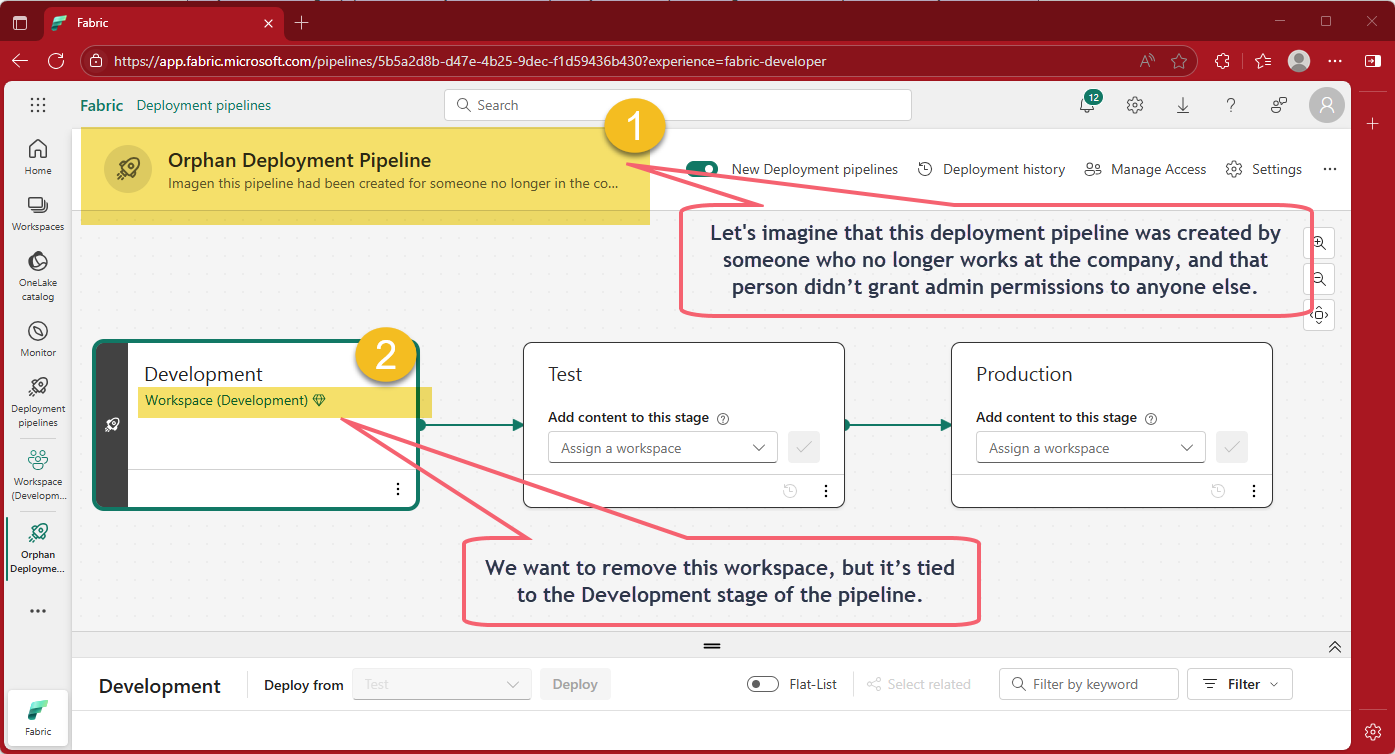
Task: Open Fabric experience switcher at bottom left
Action: (x=38, y=718)
